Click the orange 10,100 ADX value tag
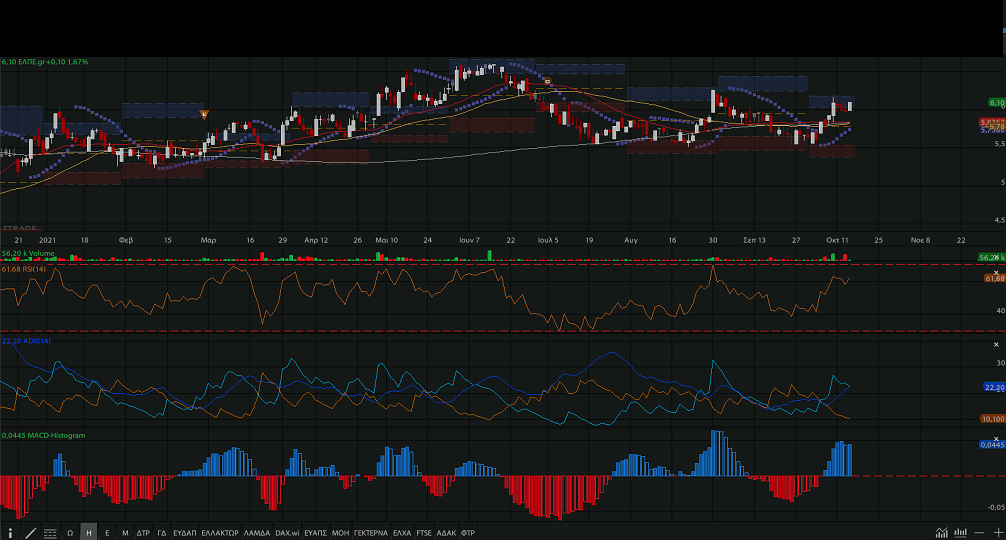The width and height of the screenshot is (1006, 540). point(993,419)
